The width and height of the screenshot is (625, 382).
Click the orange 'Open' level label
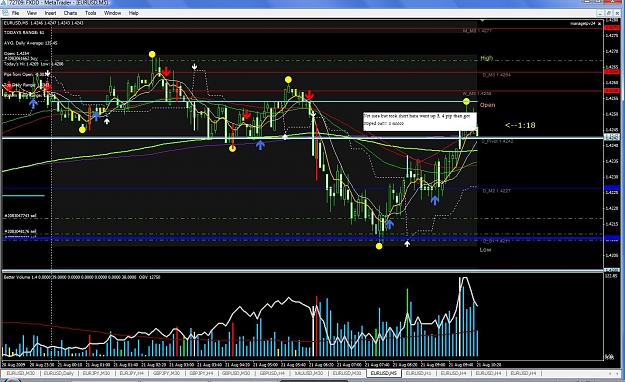coord(487,105)
